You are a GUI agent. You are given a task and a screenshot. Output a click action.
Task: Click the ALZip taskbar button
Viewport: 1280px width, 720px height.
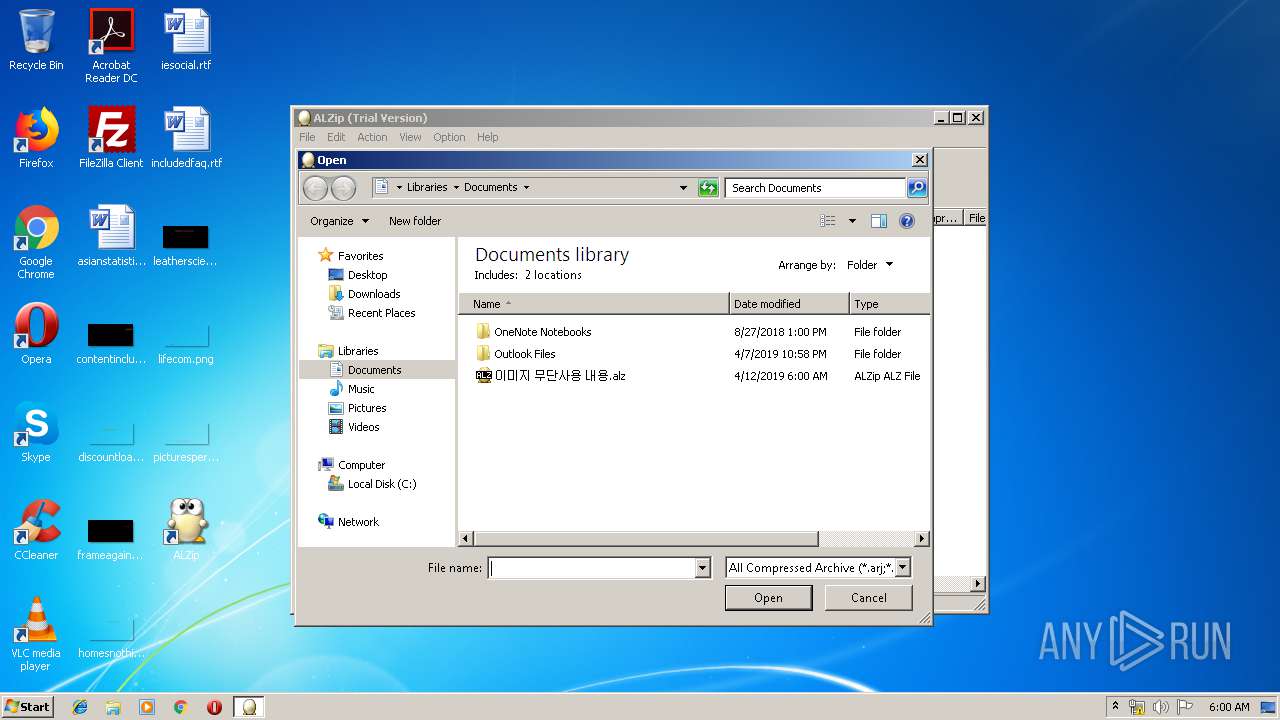tap(249, 707)
